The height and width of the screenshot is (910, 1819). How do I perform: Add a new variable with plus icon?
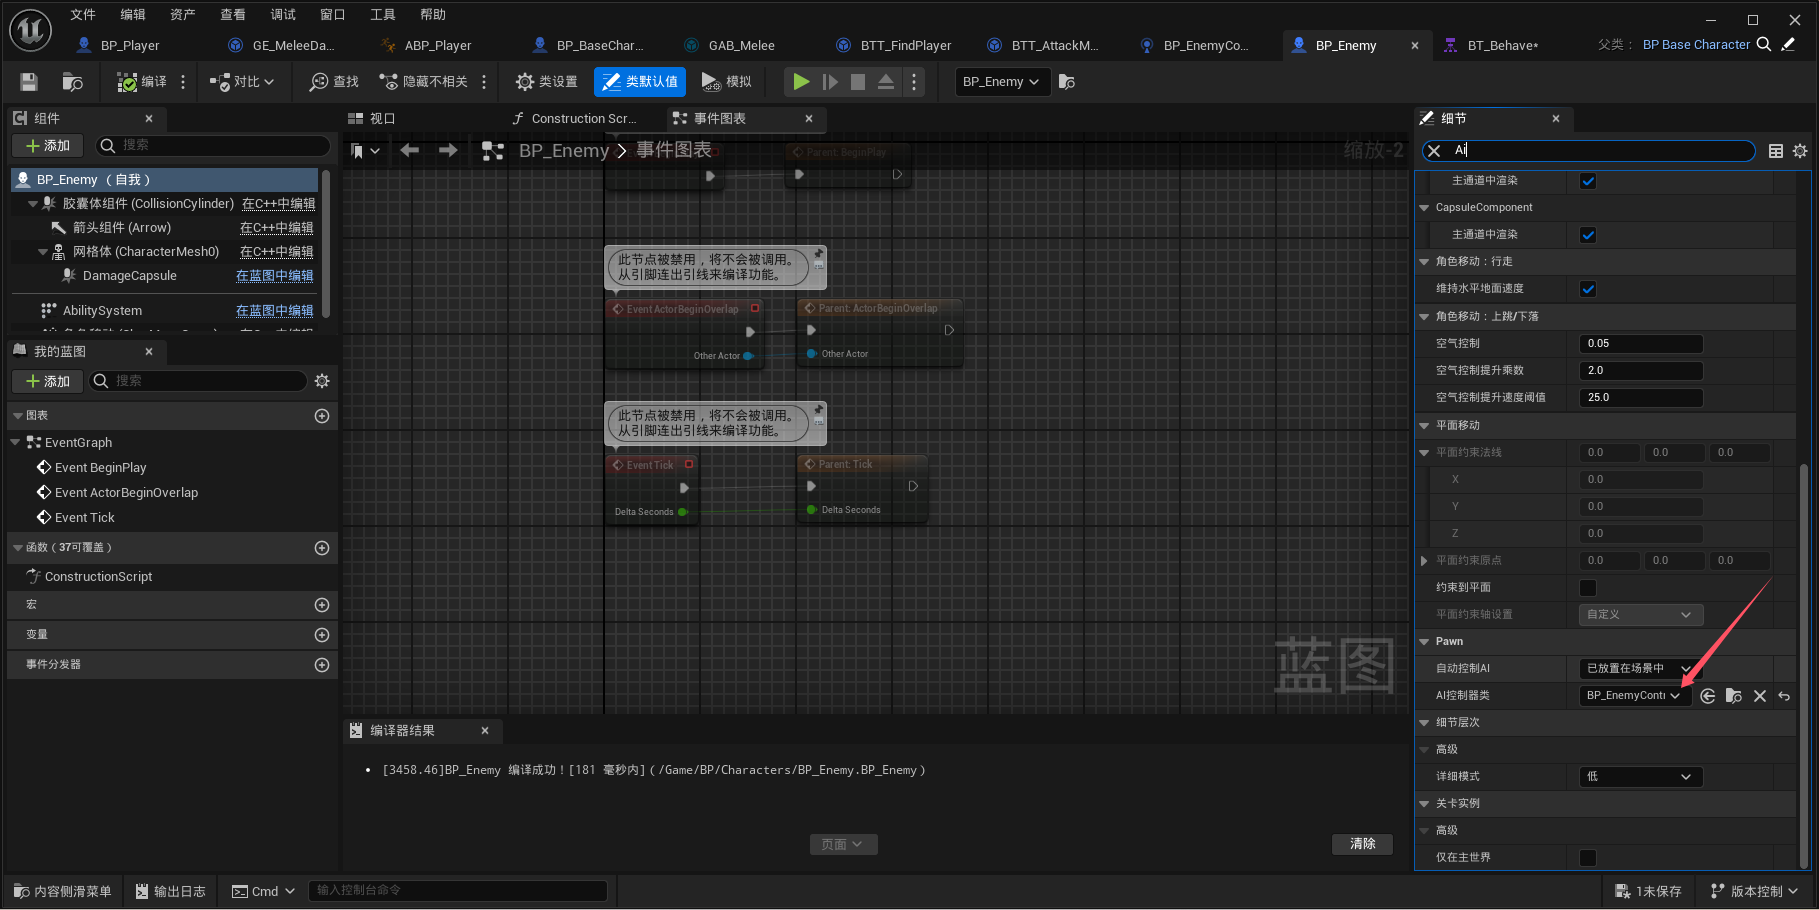(322, 635)
